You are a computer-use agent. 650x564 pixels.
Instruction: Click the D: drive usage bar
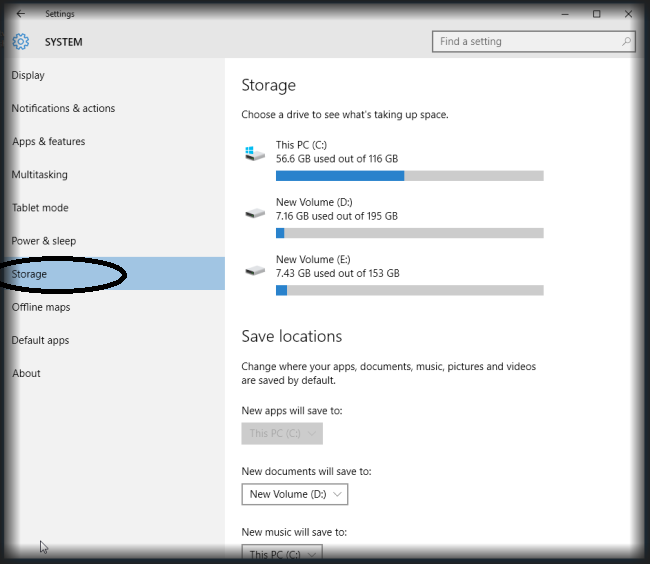[x=410, y=233]
